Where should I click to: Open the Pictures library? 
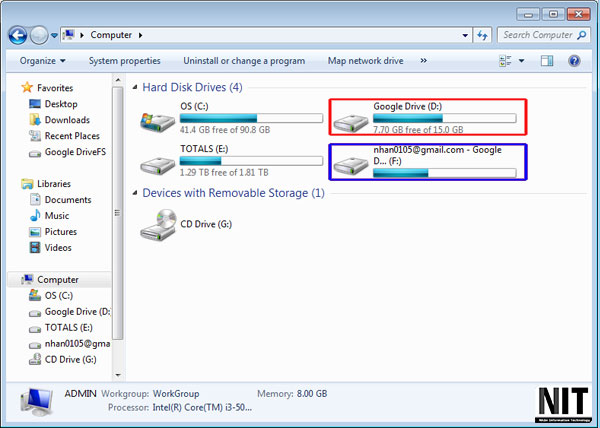(53, 232)
